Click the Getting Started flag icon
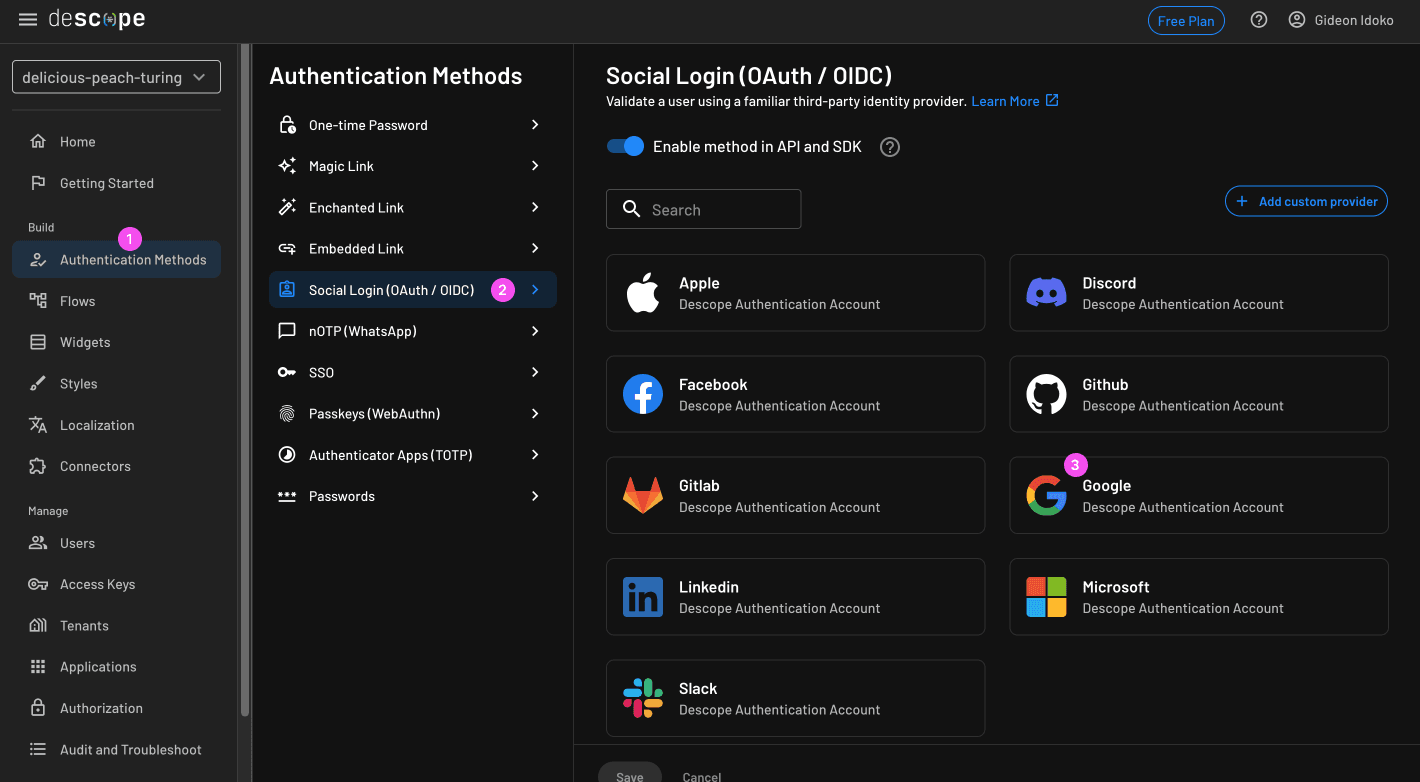 tap(38, 183)
